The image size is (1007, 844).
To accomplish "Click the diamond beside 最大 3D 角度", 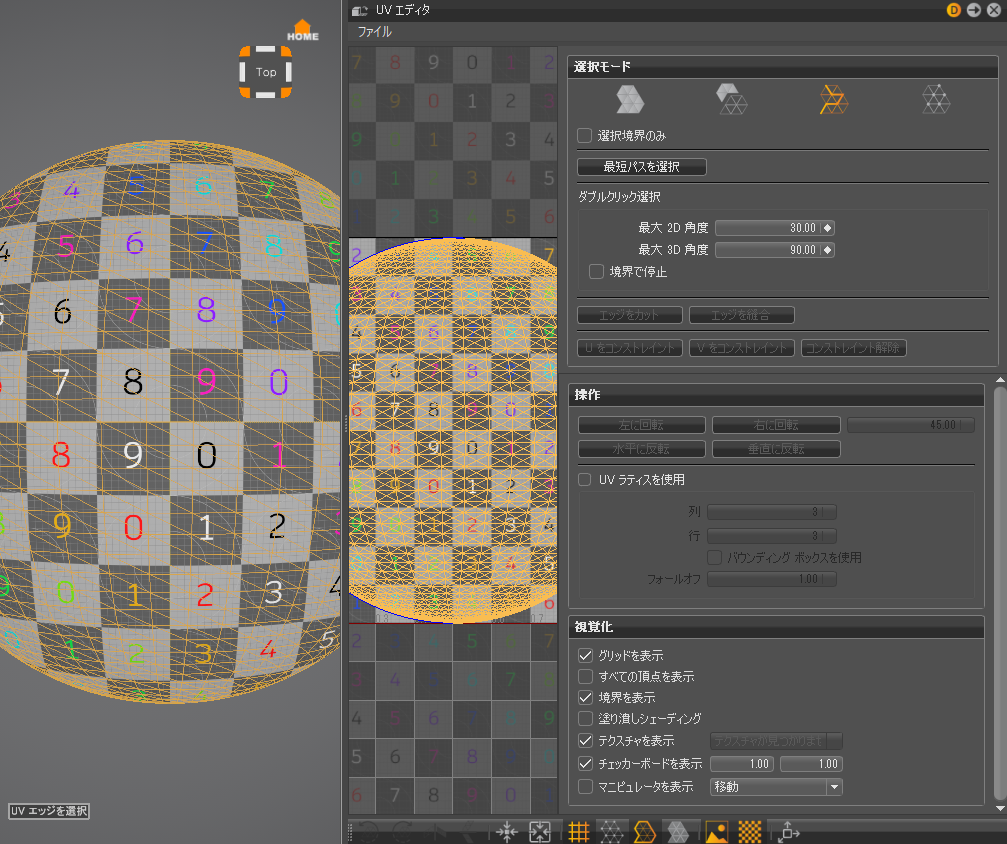I will pyautogui.click(x=828, y=250).
